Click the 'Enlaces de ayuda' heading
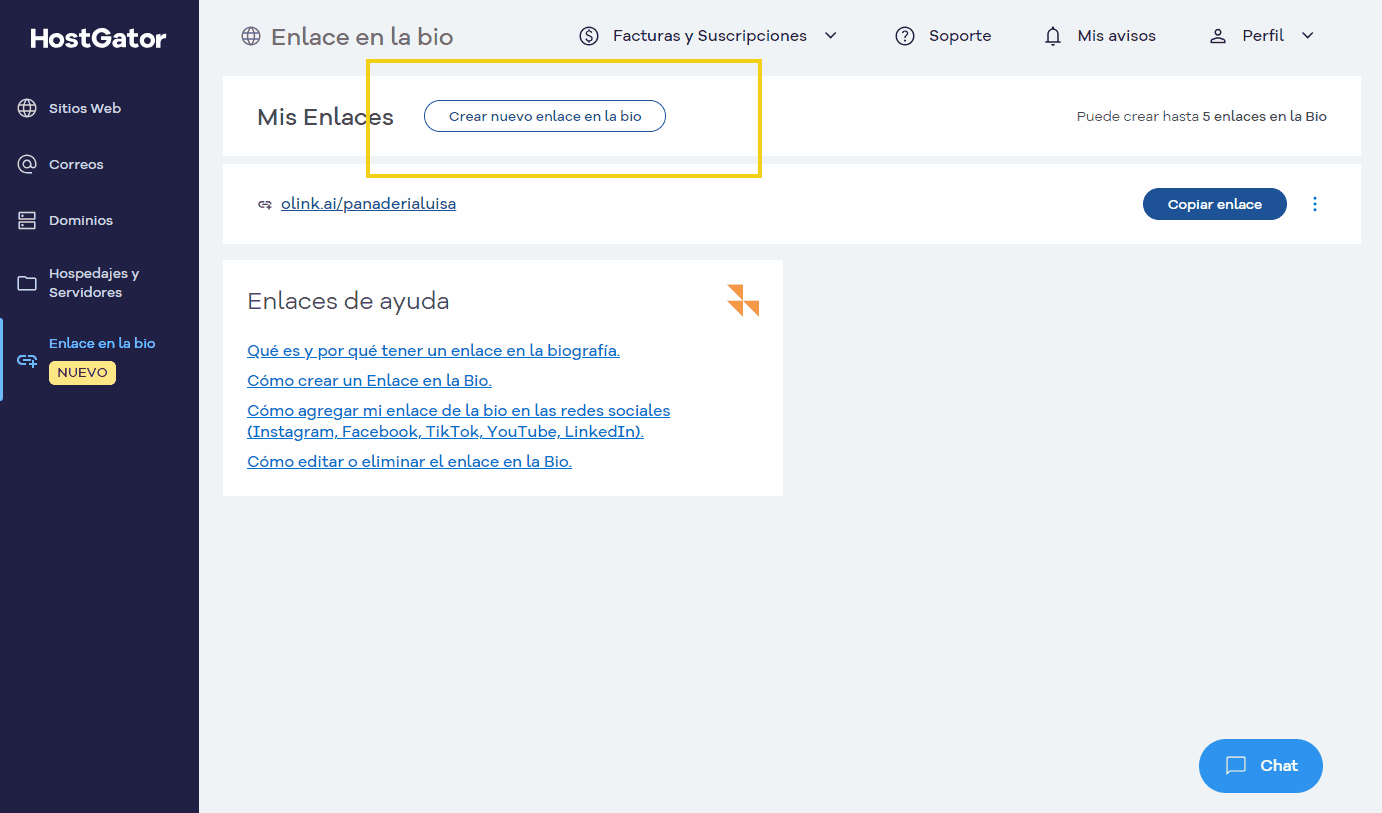This screenshot has width=1382, height=813. 348,301
